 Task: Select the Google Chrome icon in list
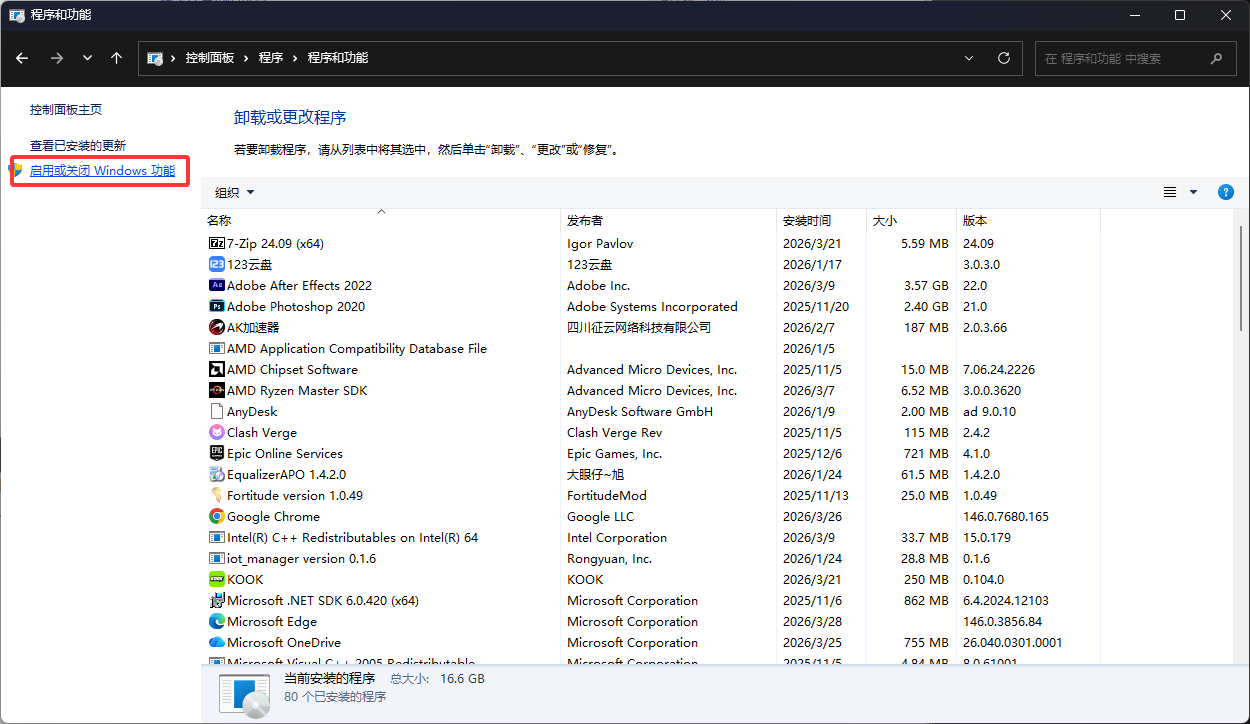216,516
